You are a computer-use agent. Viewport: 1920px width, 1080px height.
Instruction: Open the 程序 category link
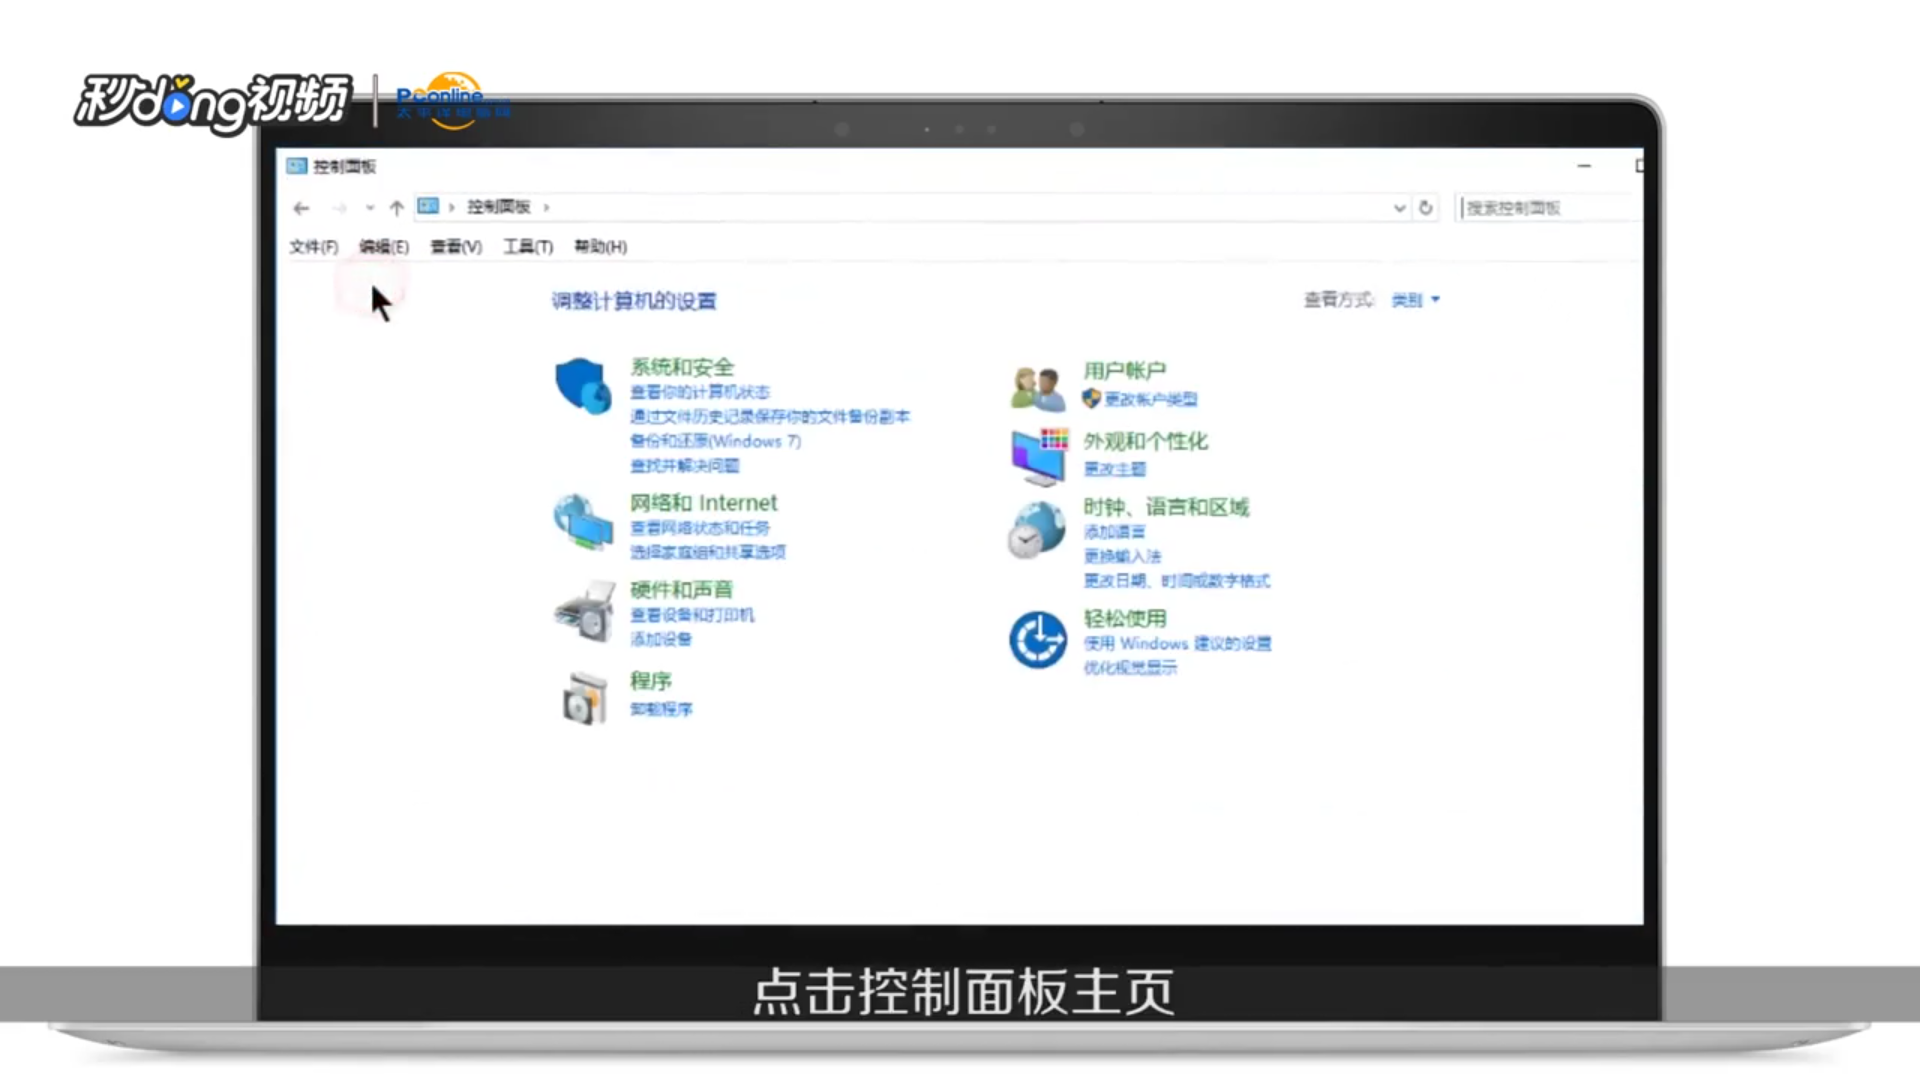tap(650, 681)
